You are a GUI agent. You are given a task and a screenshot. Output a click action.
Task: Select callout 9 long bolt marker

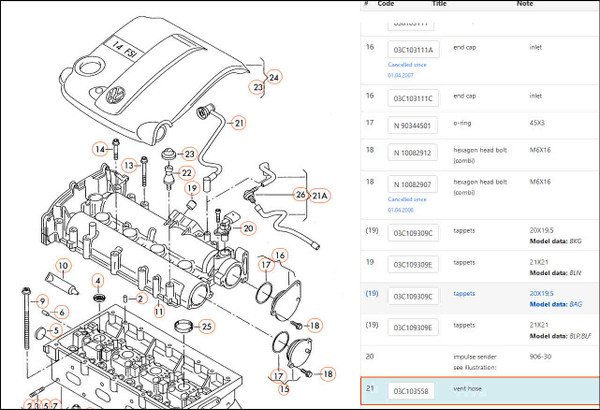[42, 301]
